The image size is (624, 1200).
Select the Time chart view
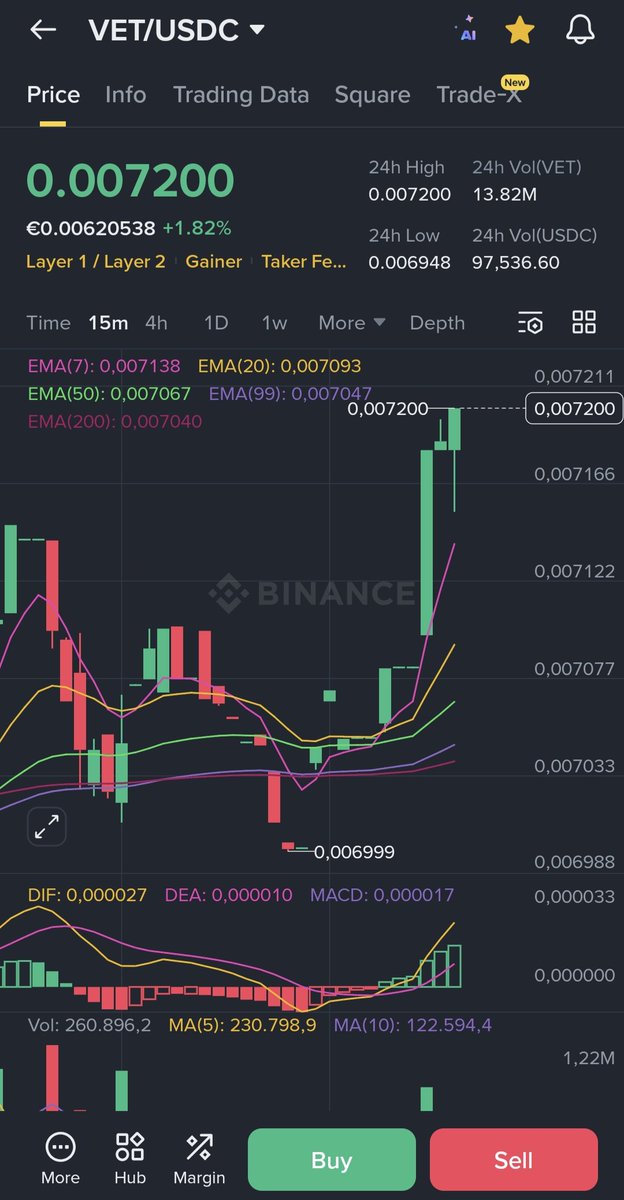click(x=49, y=323)
